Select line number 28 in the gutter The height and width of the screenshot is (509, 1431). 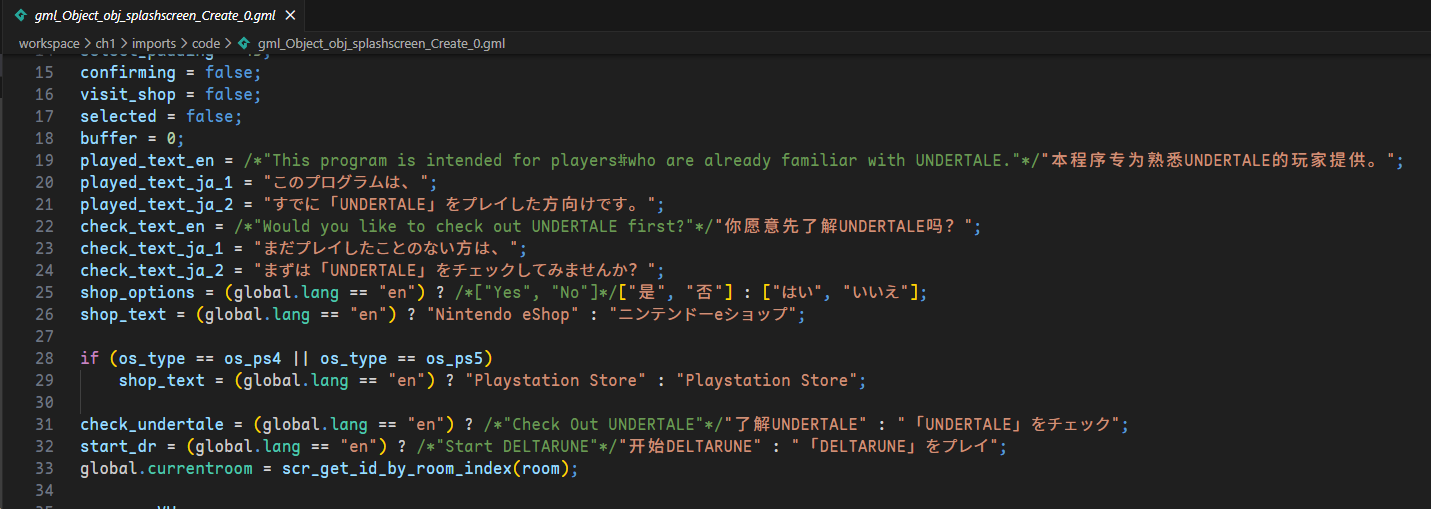44,358
